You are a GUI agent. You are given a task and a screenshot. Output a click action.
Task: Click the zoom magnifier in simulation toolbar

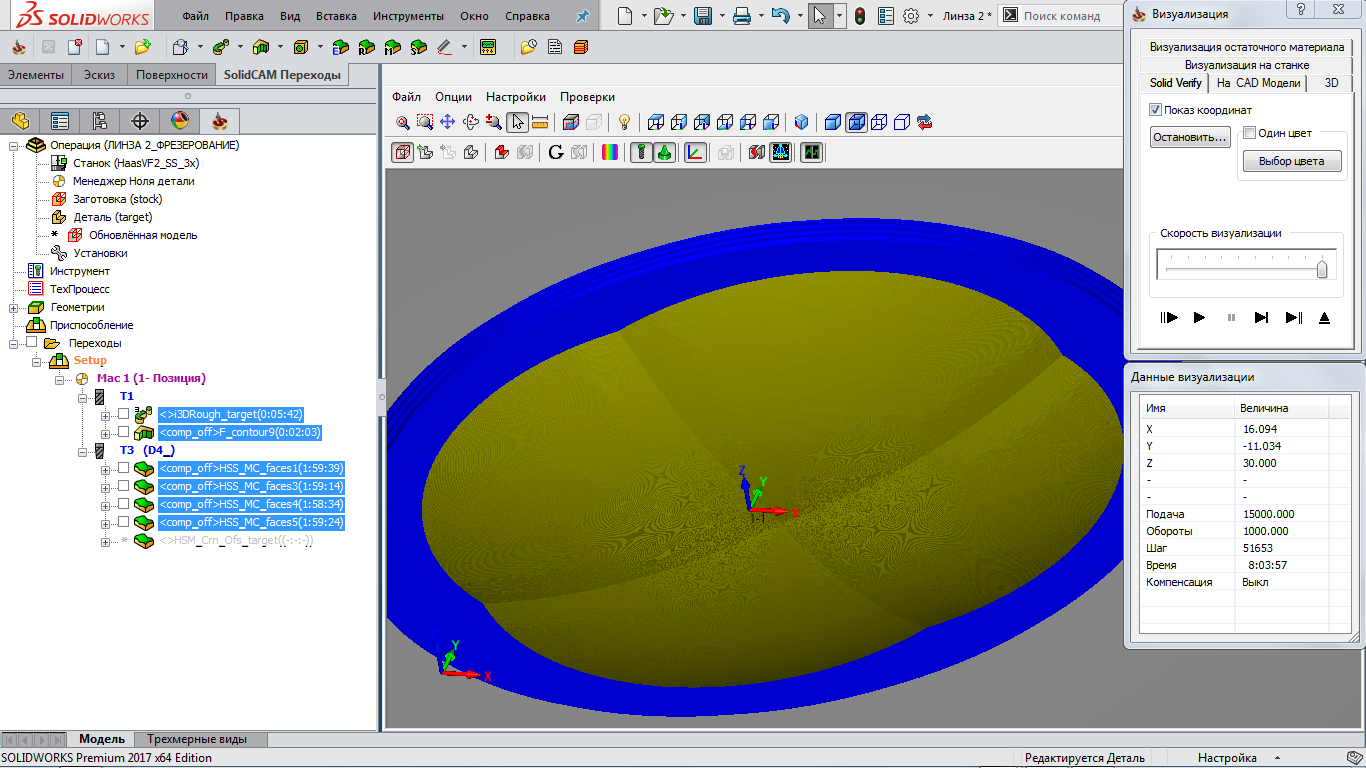(403, 122)
